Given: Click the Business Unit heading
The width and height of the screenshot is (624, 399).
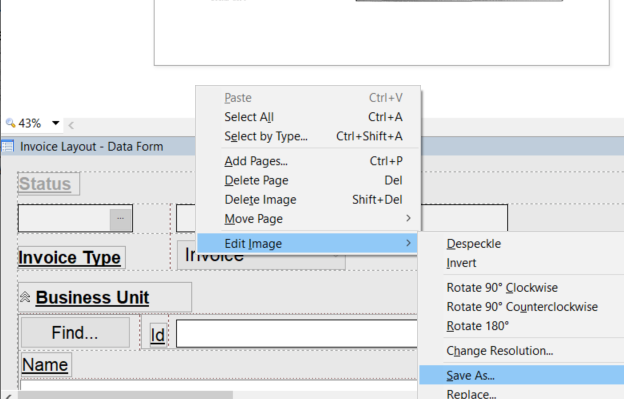Looking at the screenshot, I should 92,298.
